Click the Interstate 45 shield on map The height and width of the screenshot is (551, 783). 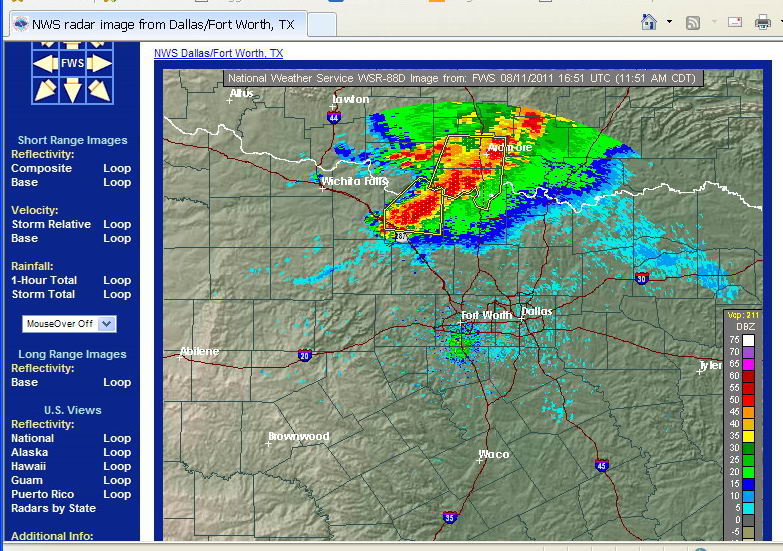click(602, 465)
